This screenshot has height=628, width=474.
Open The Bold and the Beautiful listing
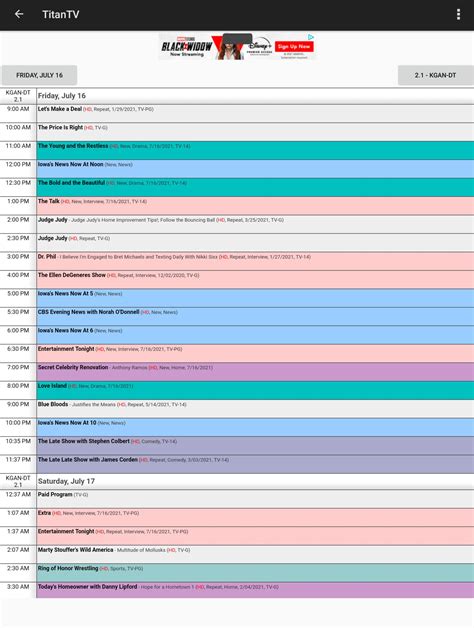tap(255, 187)
